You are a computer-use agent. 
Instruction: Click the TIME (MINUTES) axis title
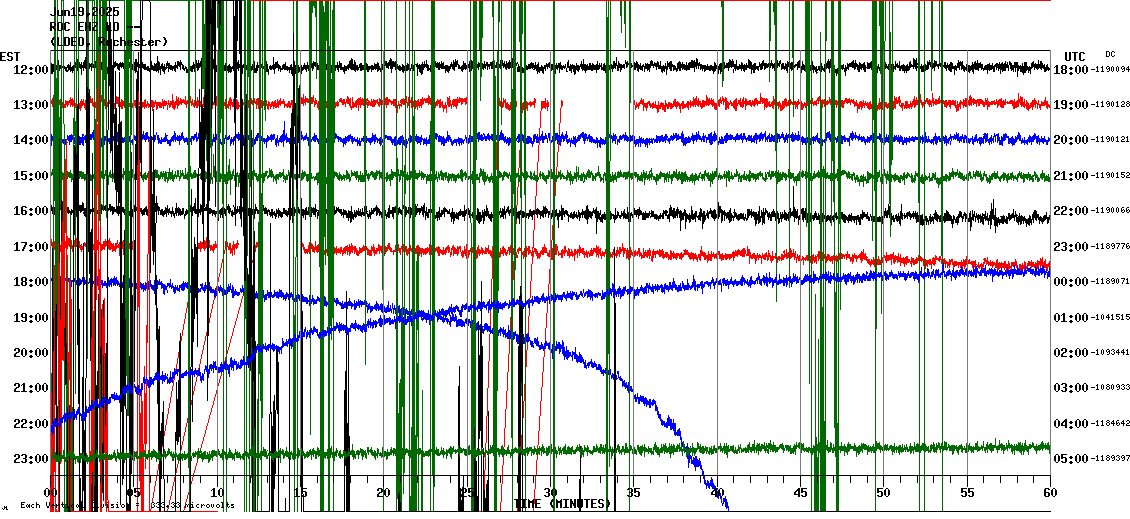[562, 503]
